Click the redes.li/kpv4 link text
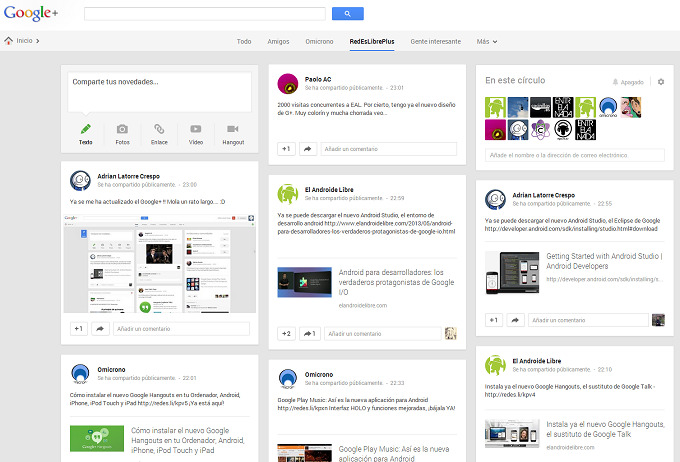Screen dimensions: 680x462 (x=510, y=395)
